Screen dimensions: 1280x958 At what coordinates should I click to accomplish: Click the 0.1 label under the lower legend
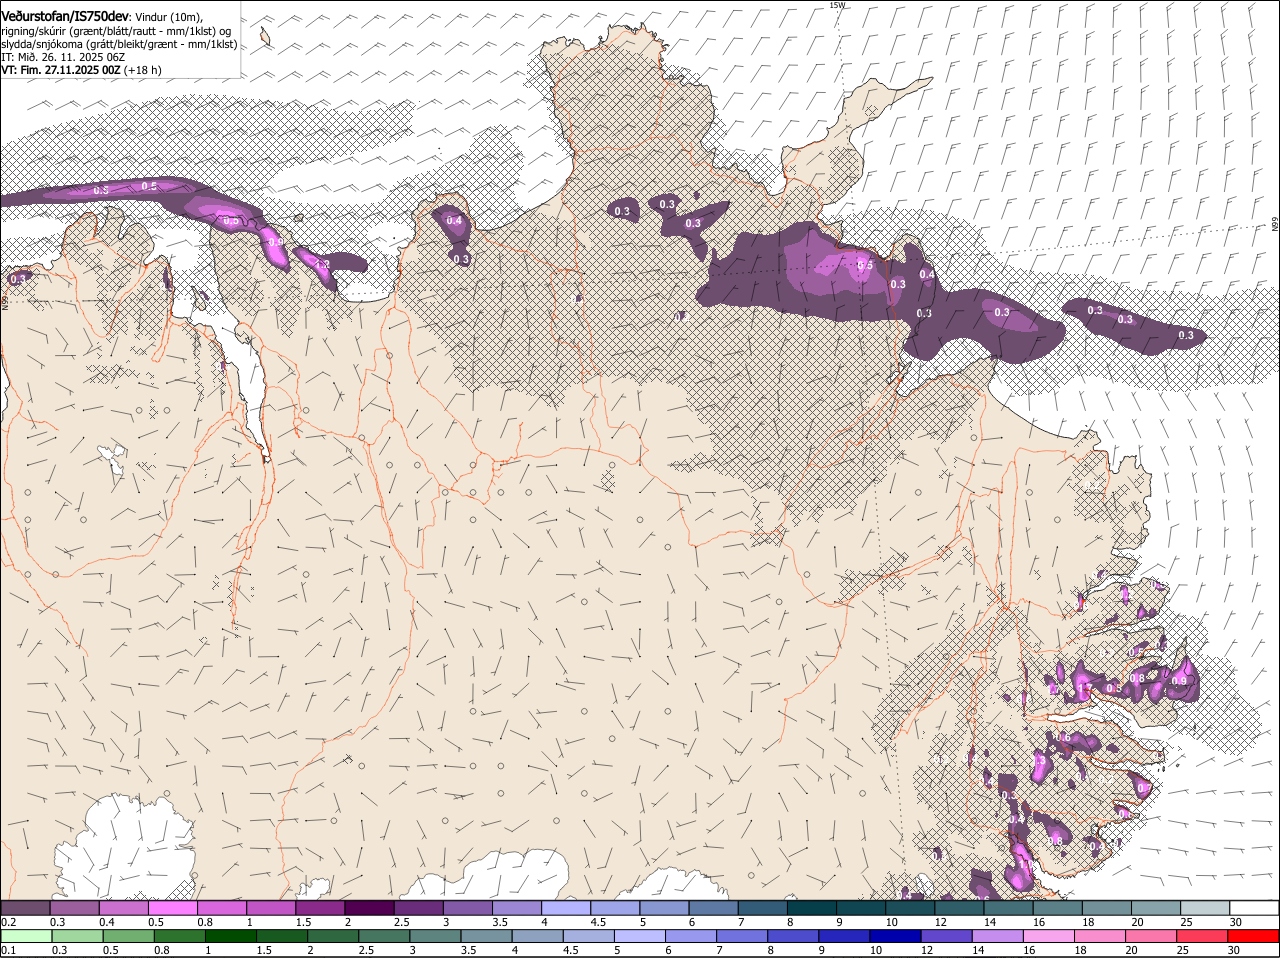pos(8,951)
